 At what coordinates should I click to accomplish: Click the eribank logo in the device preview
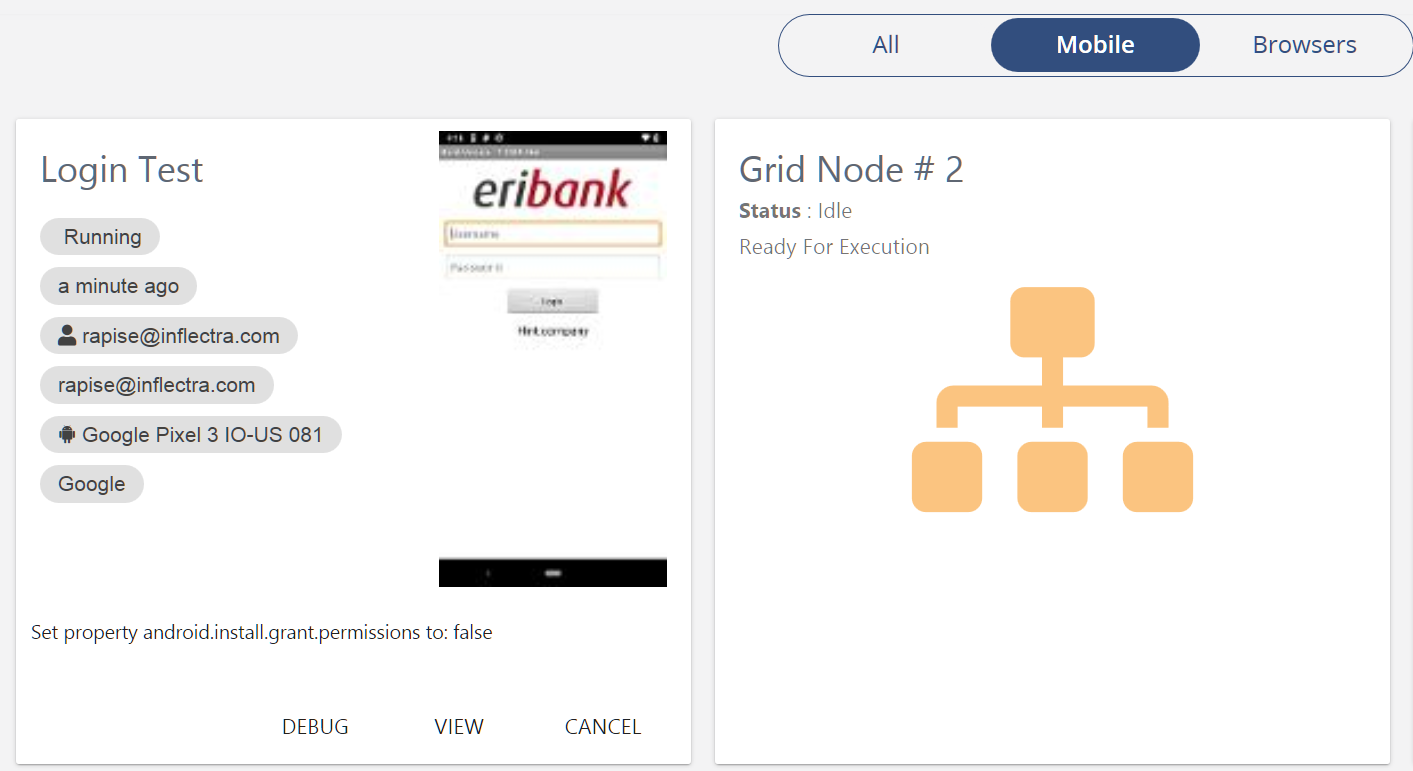click(552, 189)
